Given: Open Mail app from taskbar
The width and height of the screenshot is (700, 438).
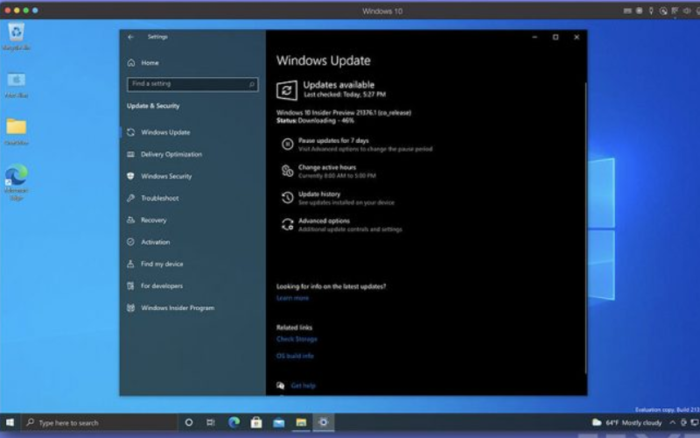Looking at the screenshot, I should click(279, 422).
